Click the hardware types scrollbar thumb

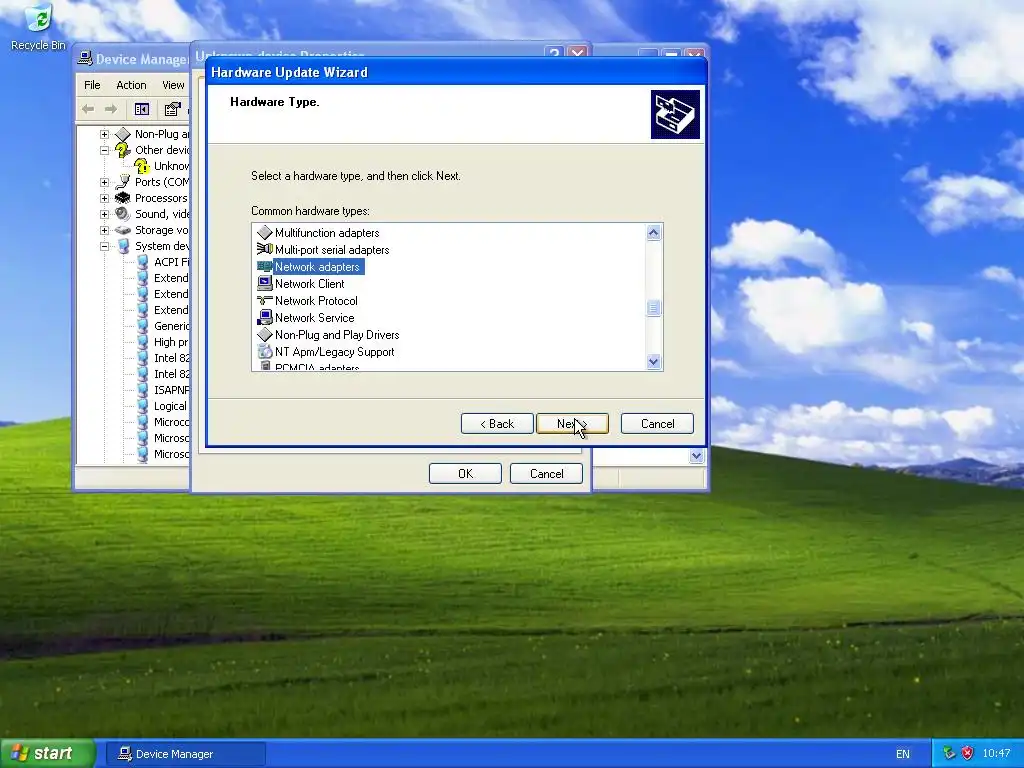tap(653, 308)
